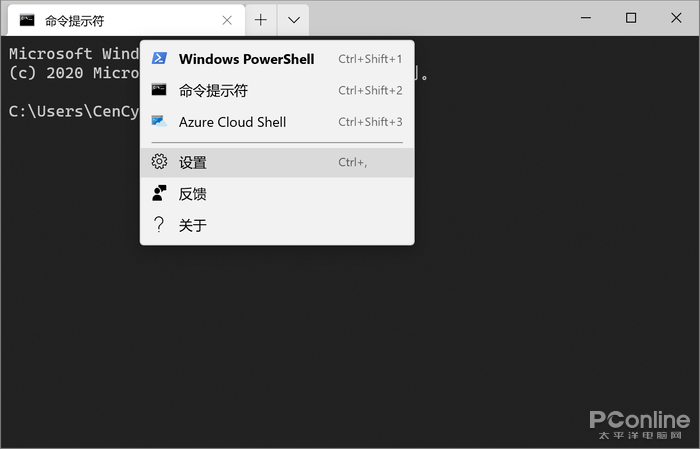This screenshot has width=700, height=449.
Task: Close the 命令提示符 tab
Action: click(x=227, y=20)
